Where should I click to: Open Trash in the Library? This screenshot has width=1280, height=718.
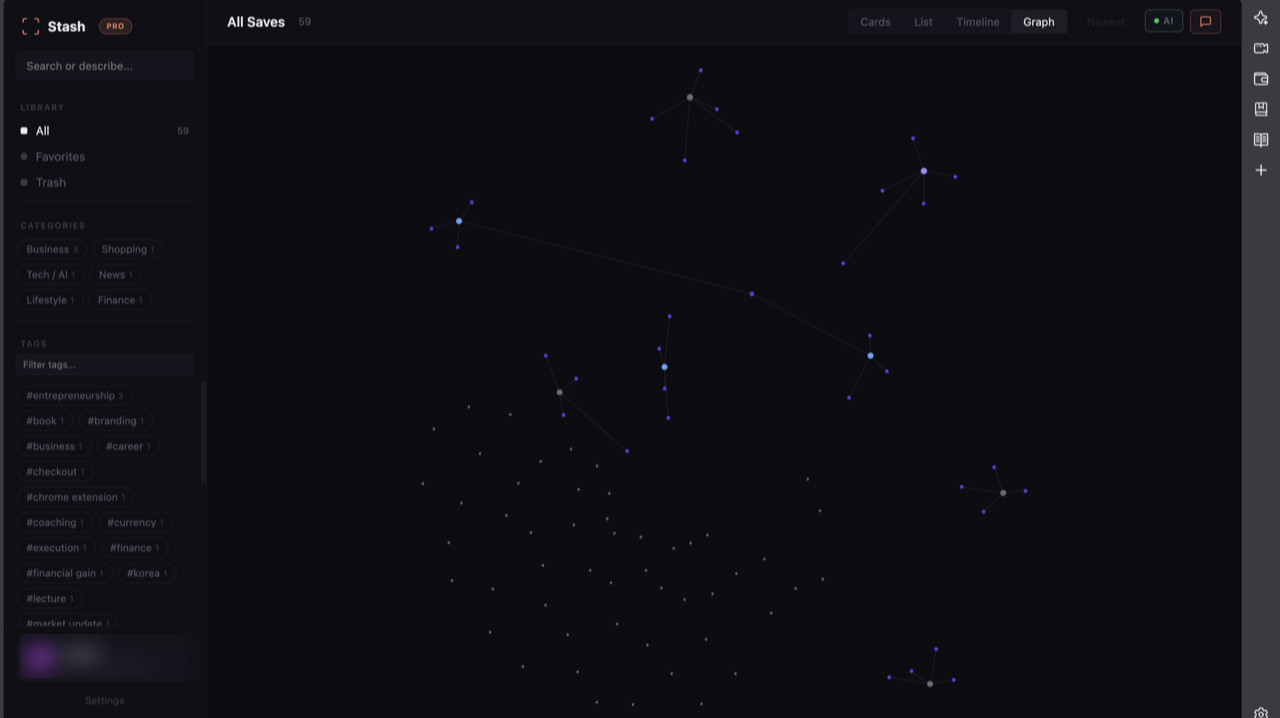coord(105,183)
